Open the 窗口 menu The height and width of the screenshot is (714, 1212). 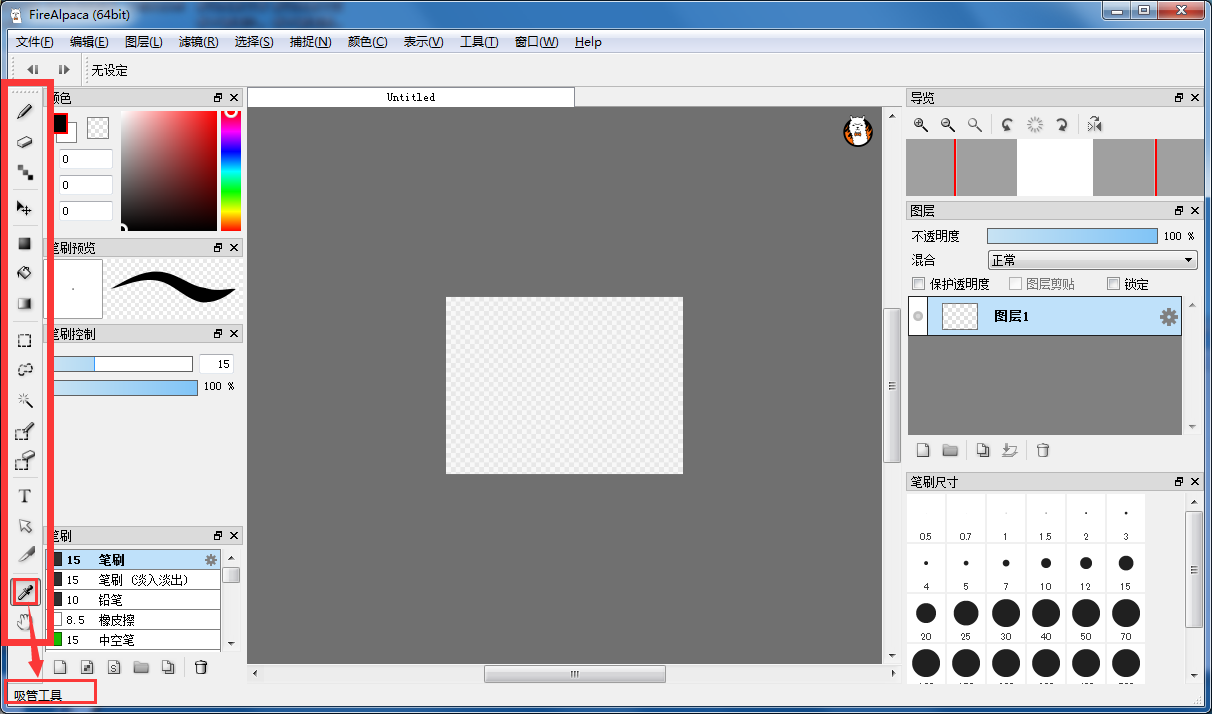536,42
